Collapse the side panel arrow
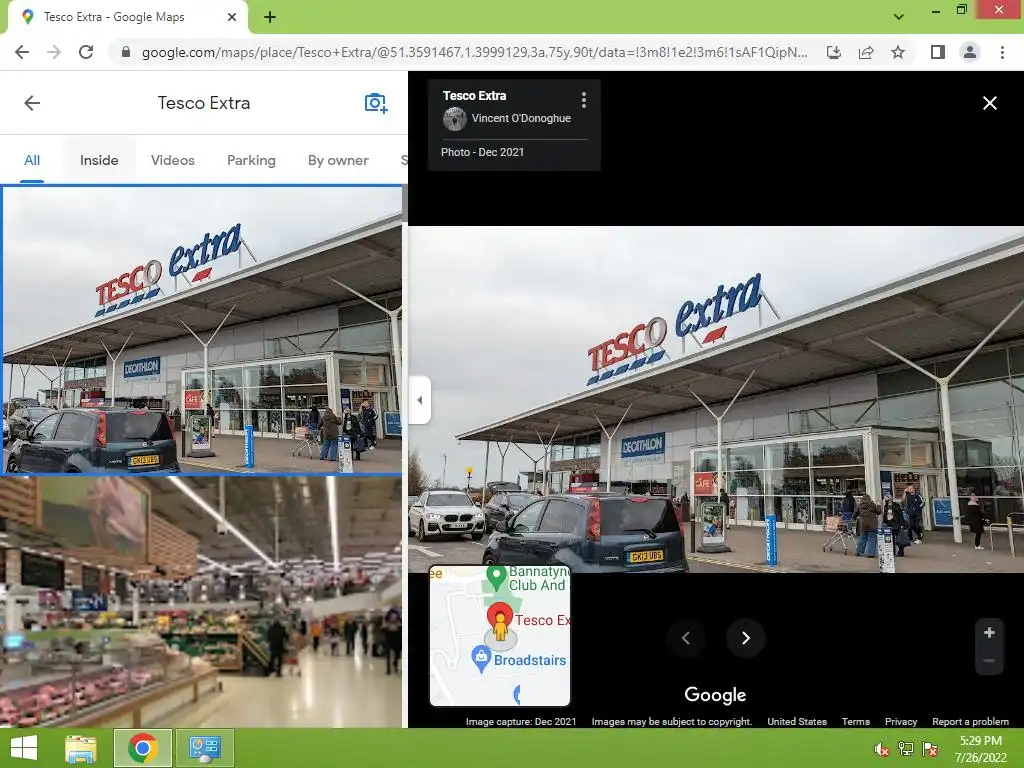This screenshot has height=768, width=1024. tap(419, 400)
